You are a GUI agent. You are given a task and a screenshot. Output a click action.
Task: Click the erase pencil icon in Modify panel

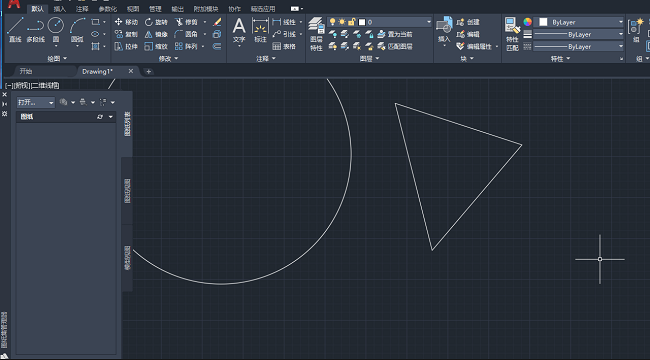(x=217, y=22)
